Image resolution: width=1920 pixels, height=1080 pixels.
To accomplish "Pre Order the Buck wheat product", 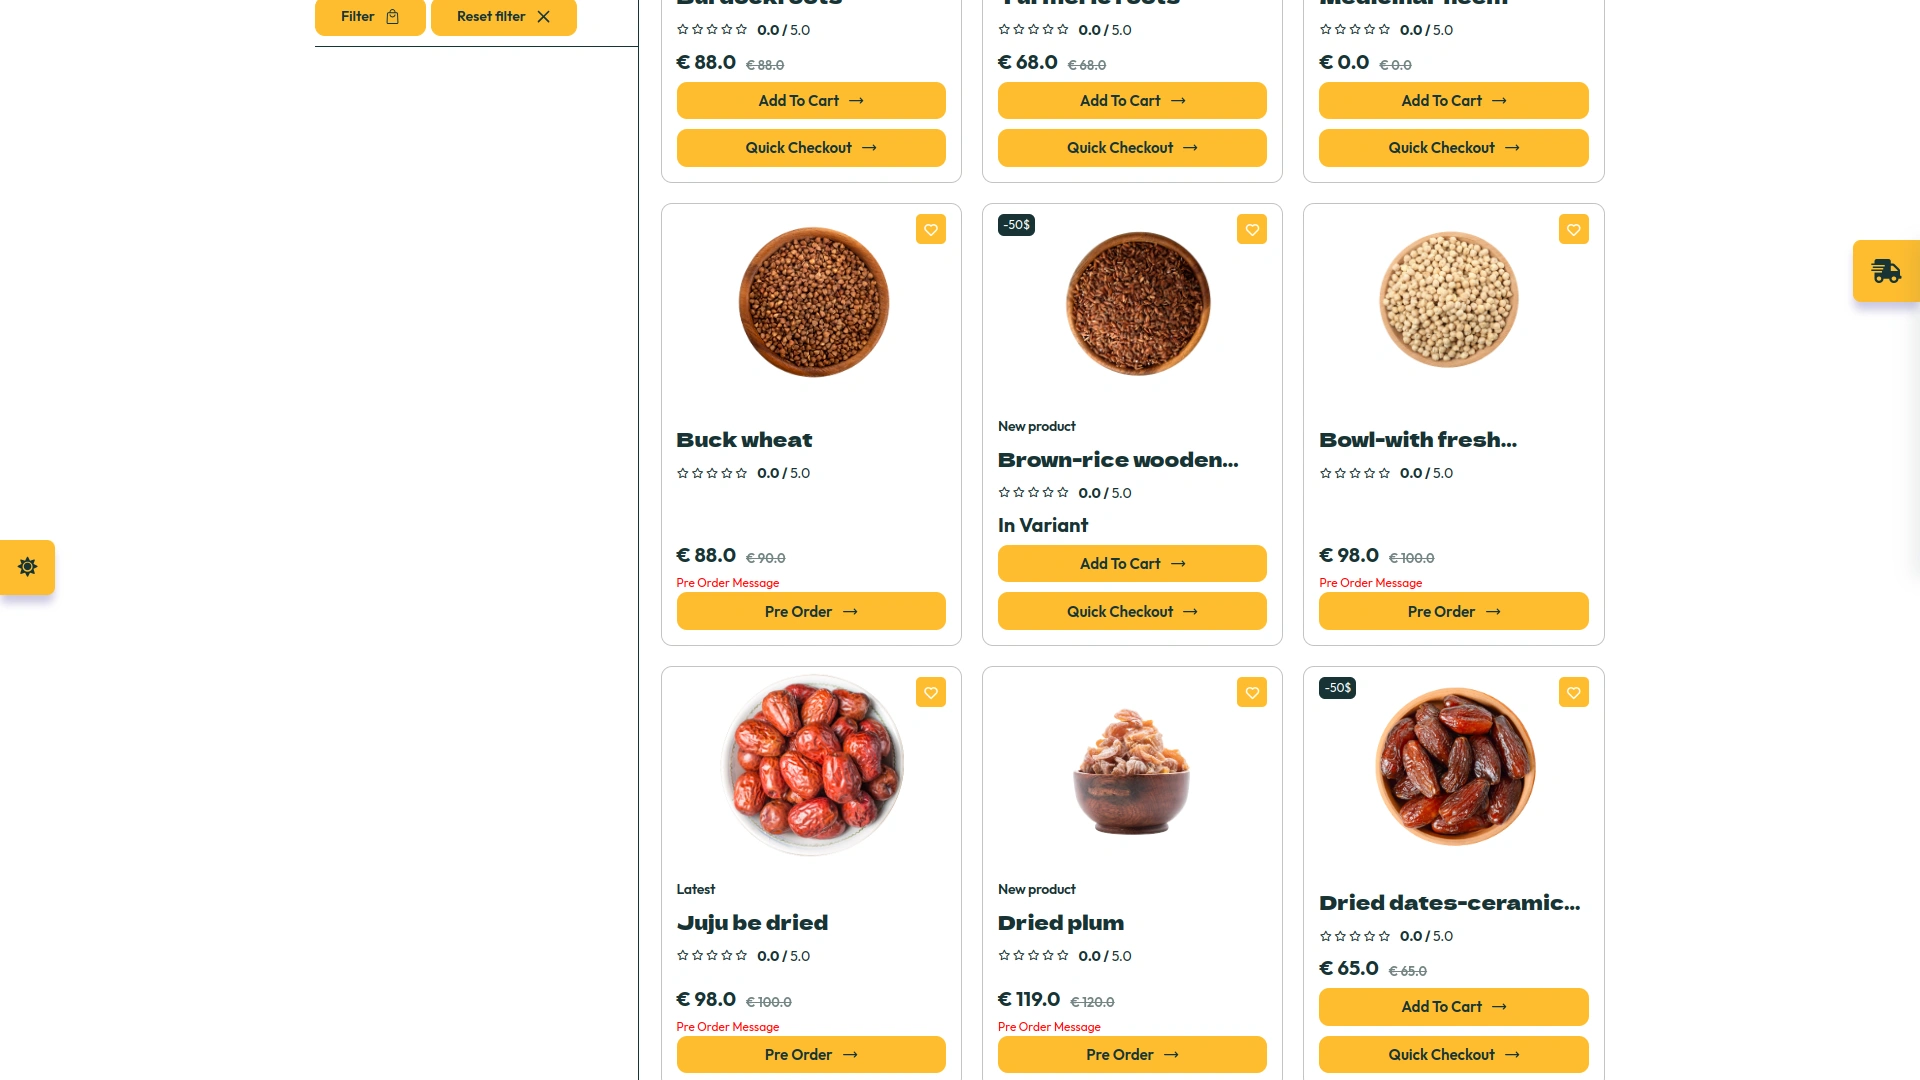I will pyautogui.click(x=810, y=611).
